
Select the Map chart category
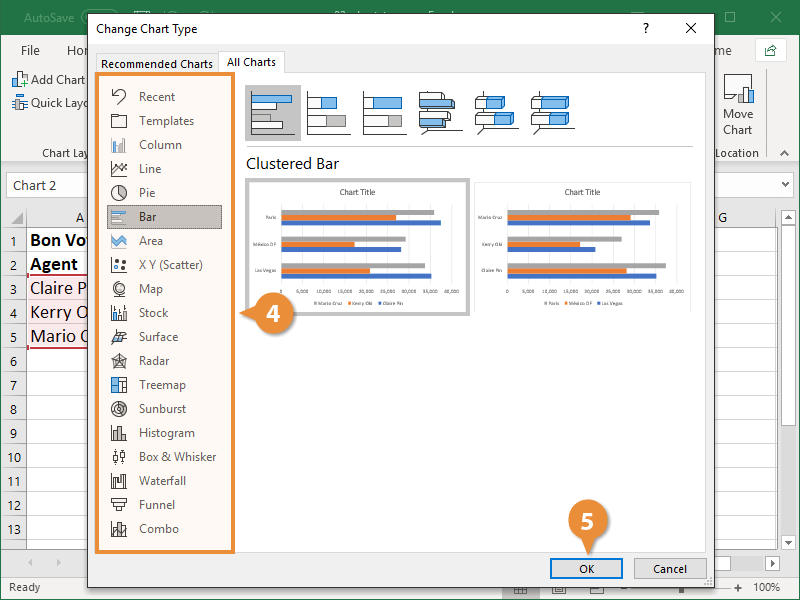click(x=164, y=289)
